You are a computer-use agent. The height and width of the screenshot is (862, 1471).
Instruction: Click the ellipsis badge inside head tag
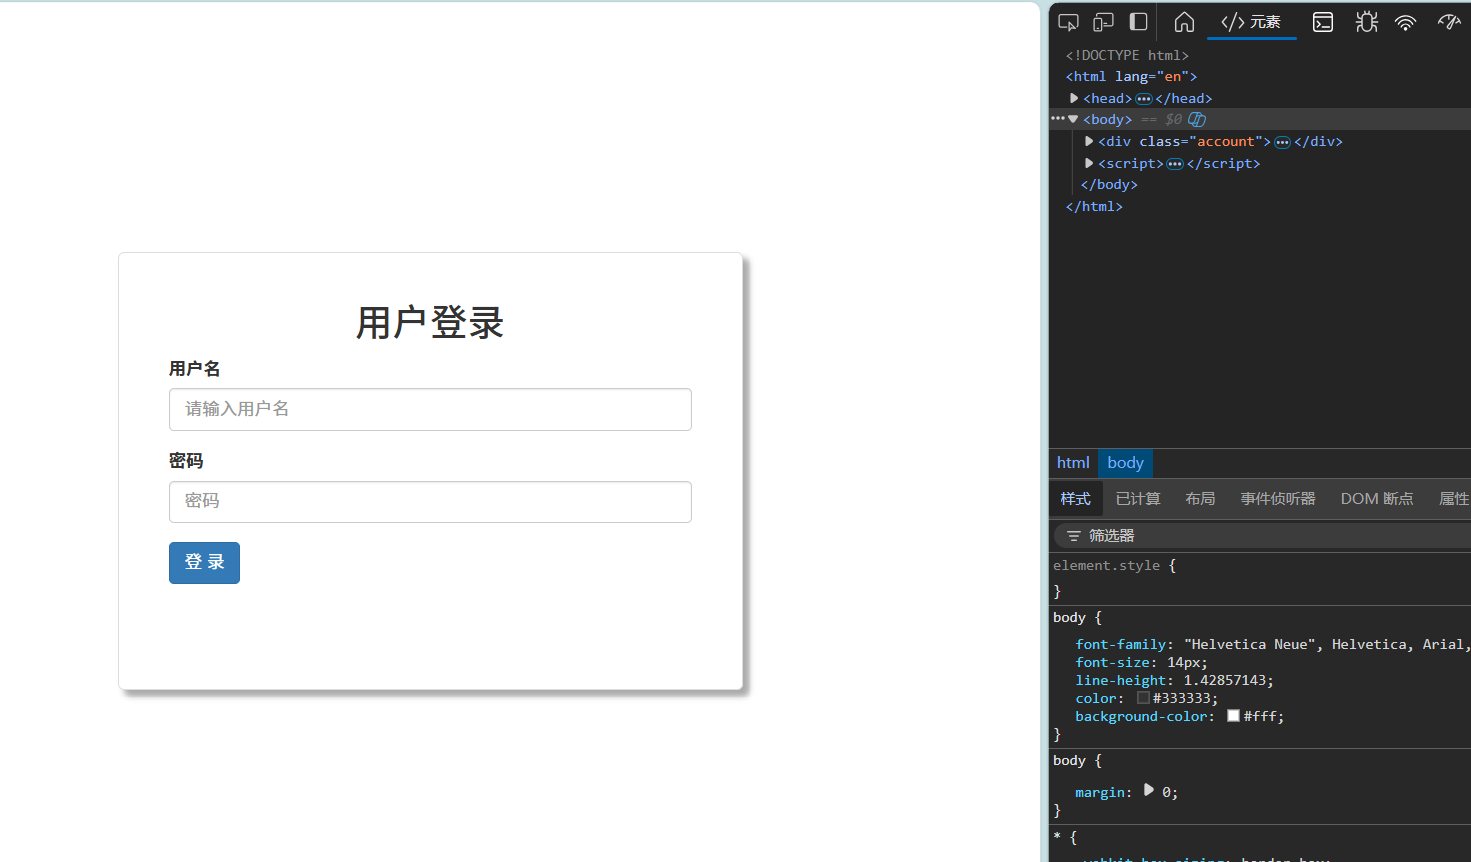click(x=1144, y=98)
